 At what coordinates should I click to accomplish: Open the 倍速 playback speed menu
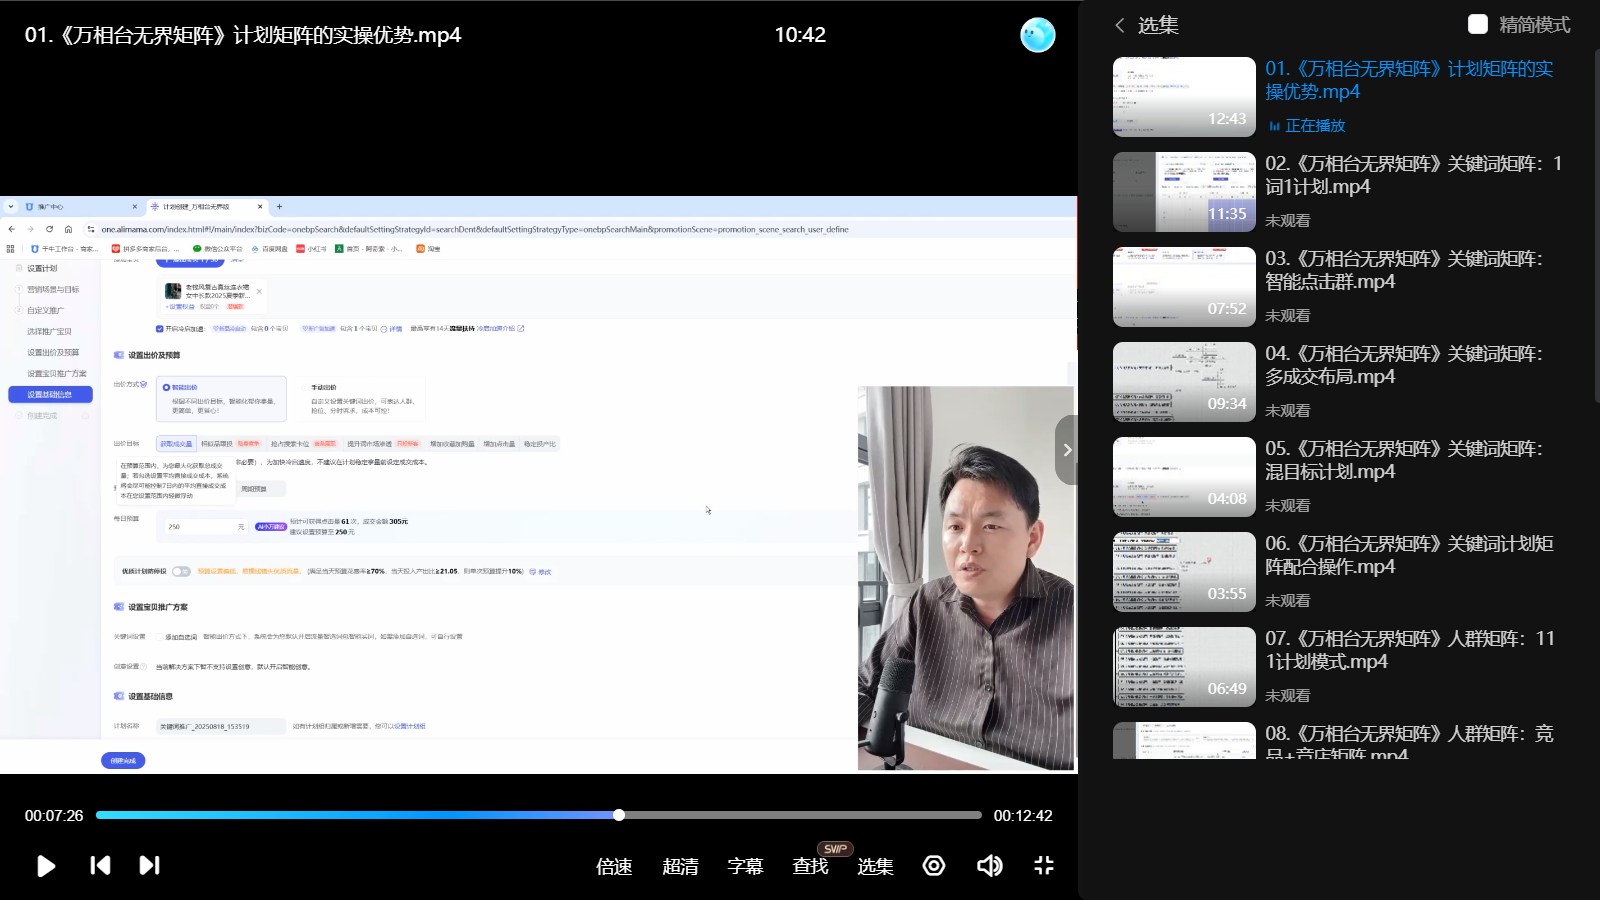pos(614,867)
